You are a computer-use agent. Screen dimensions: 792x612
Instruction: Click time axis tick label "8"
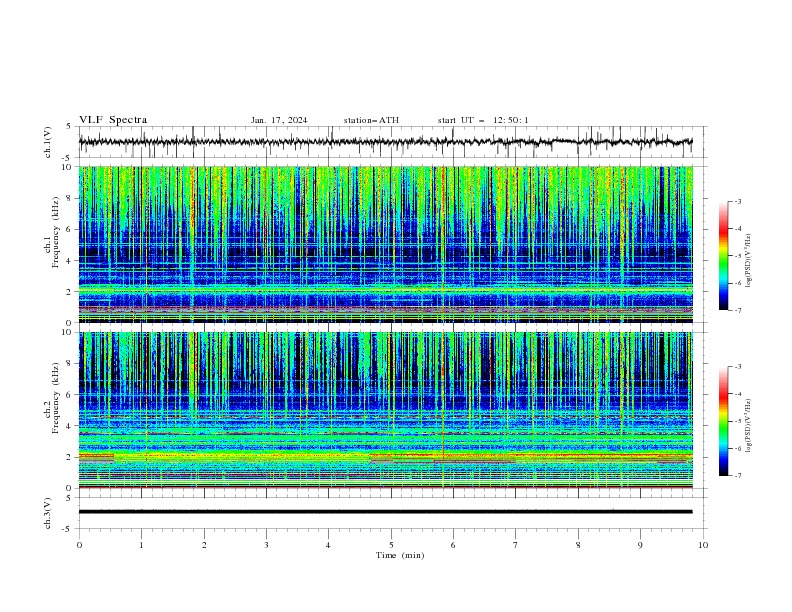[x=578, y=545]
